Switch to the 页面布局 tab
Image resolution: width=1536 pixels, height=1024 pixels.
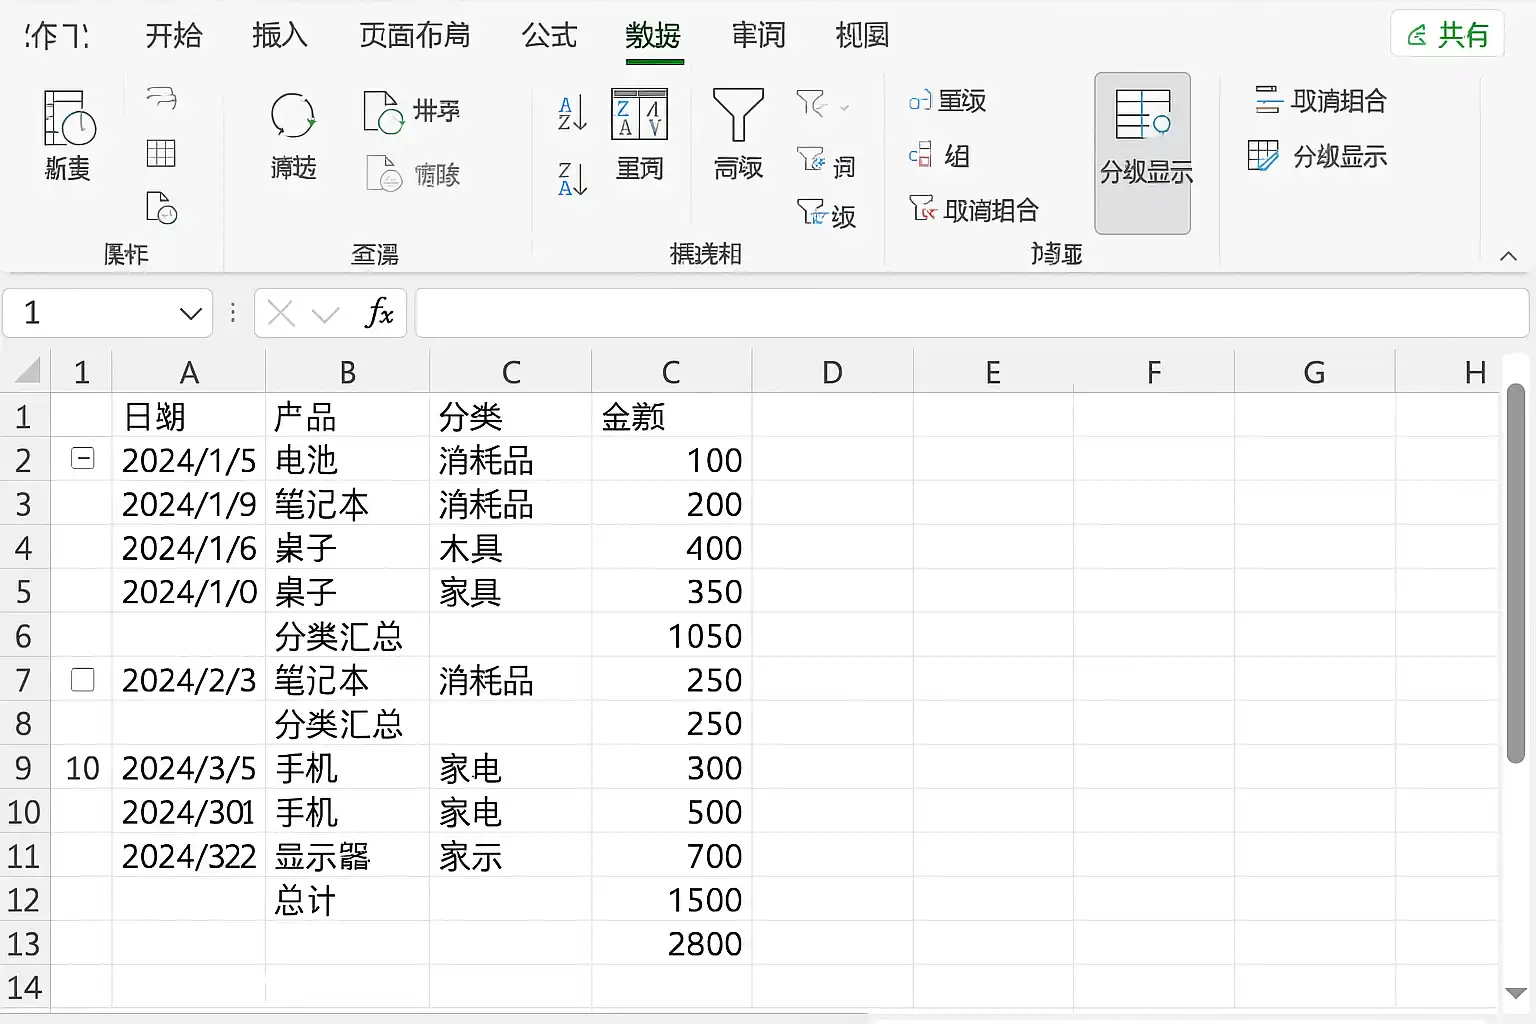pyautogui.click(x=414, y=35)
